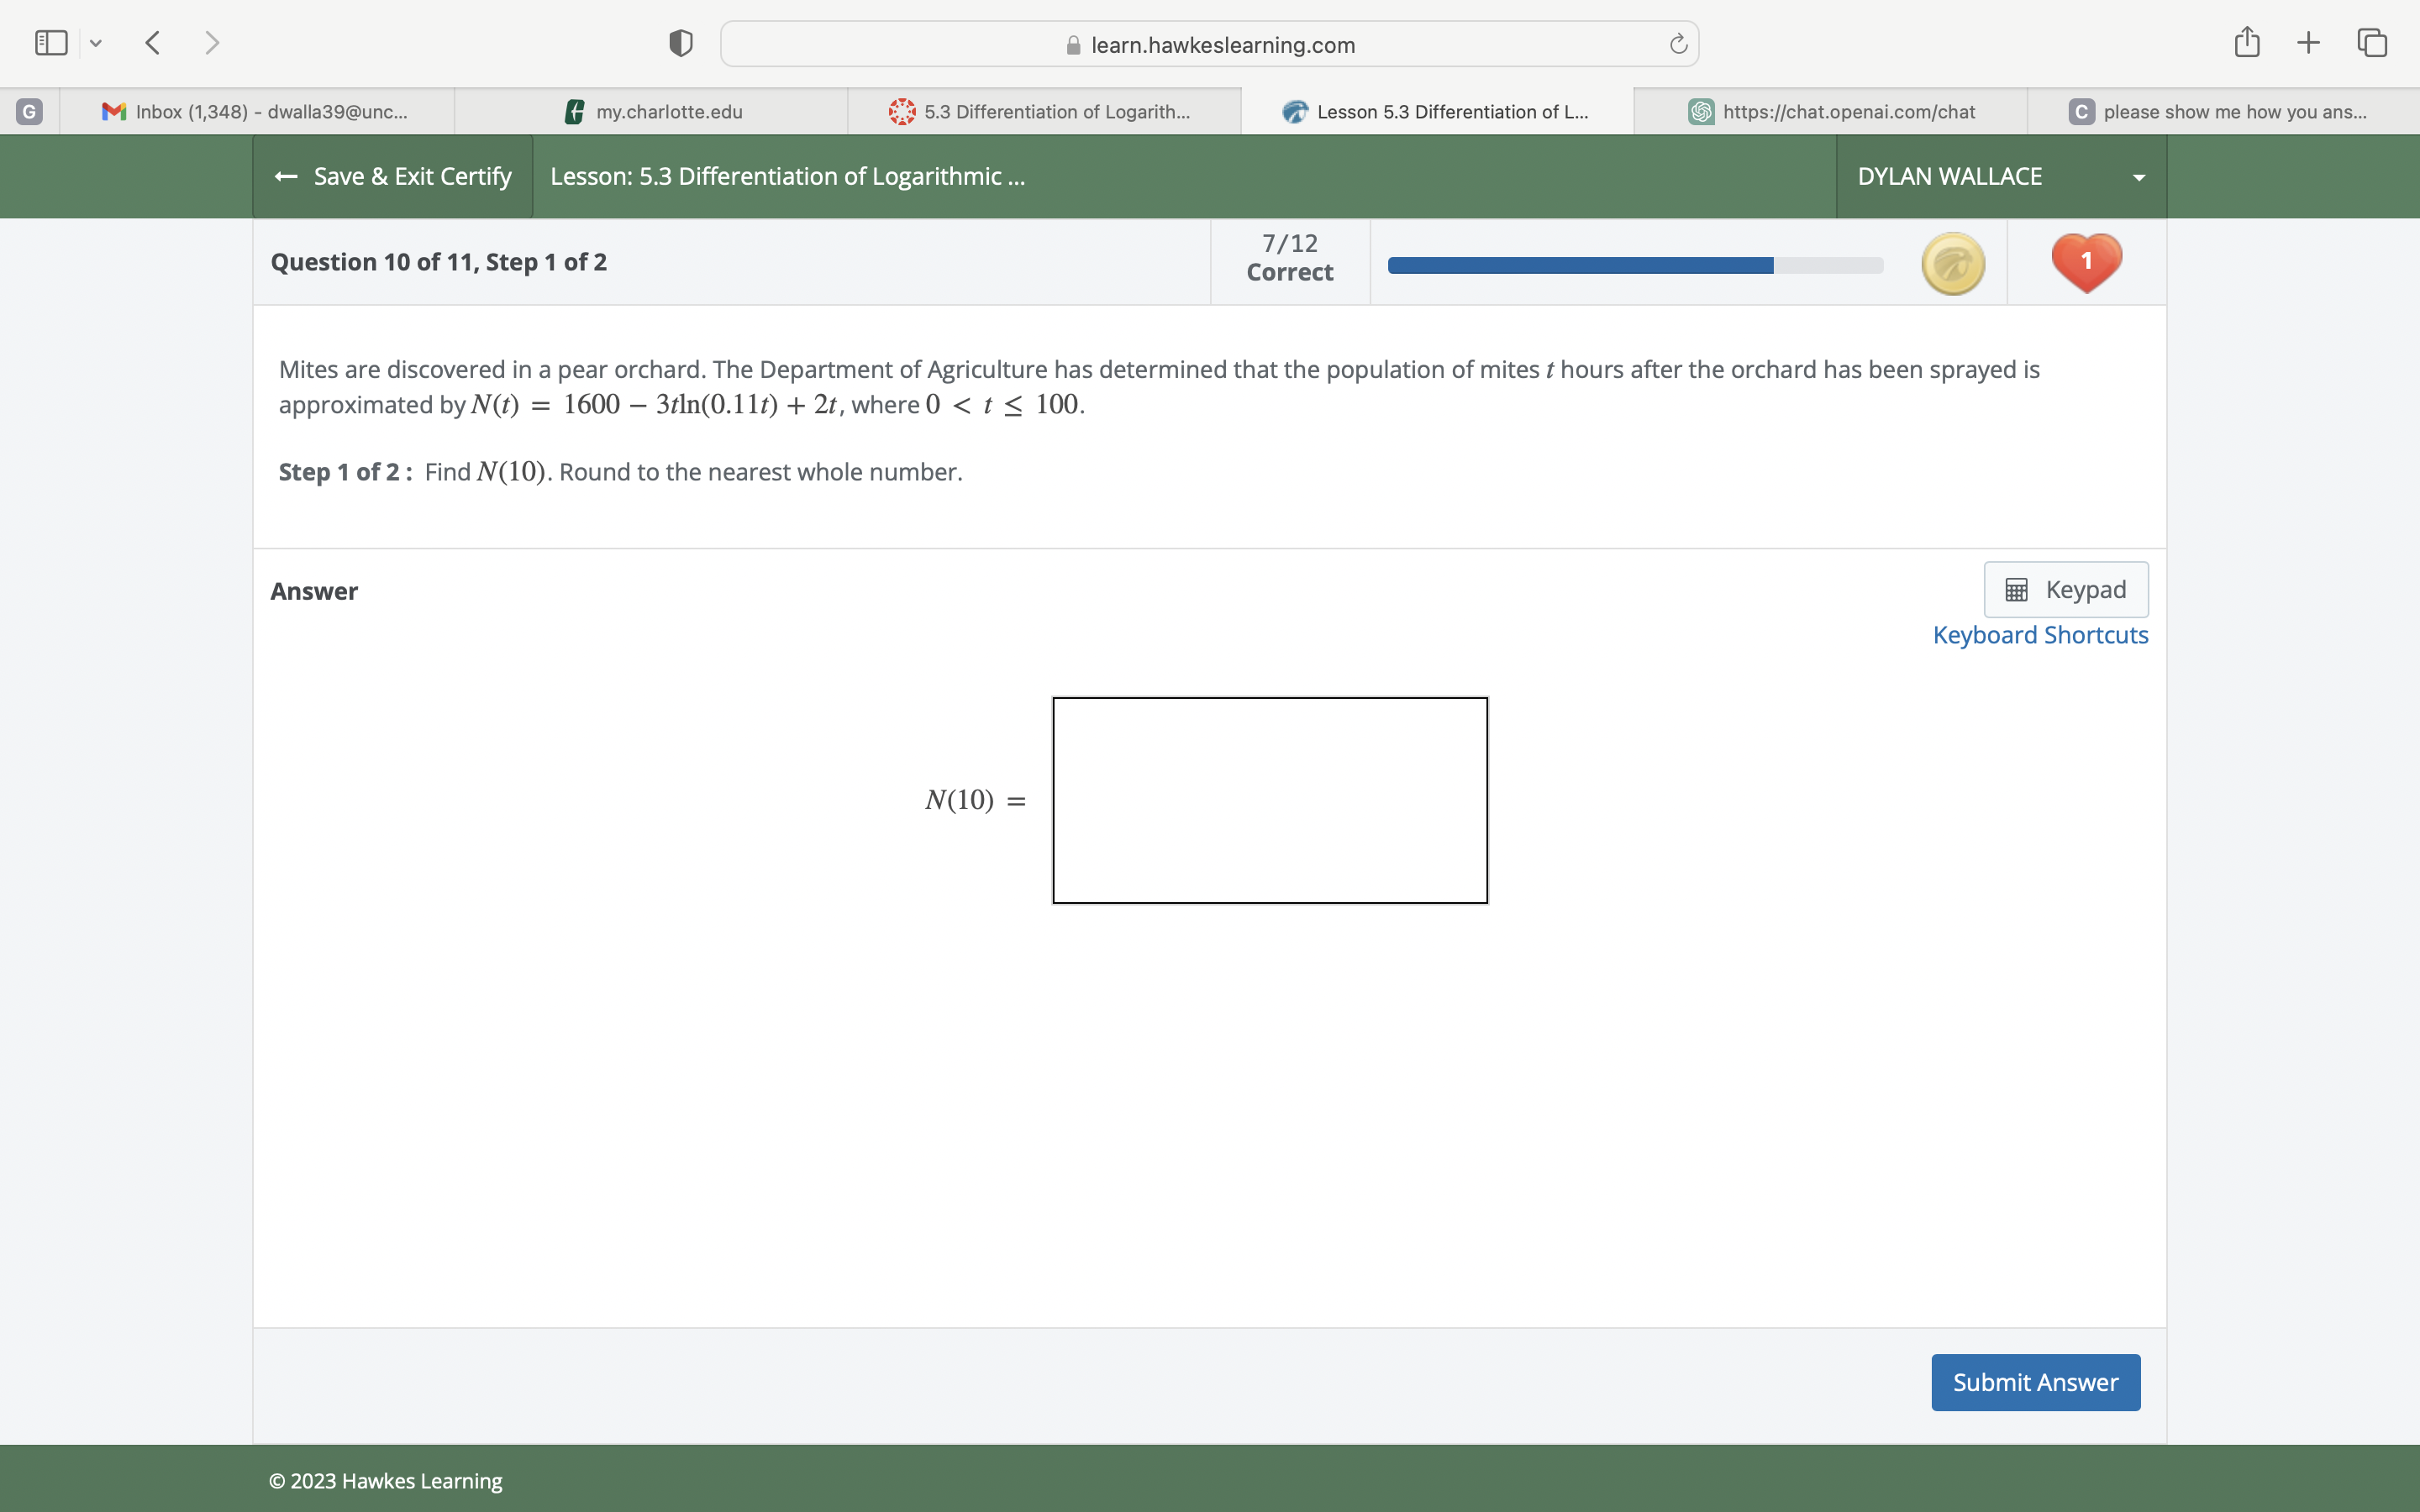Expand the sidebar options chevron
2420x1512 pixels.
tap(97, 42)
